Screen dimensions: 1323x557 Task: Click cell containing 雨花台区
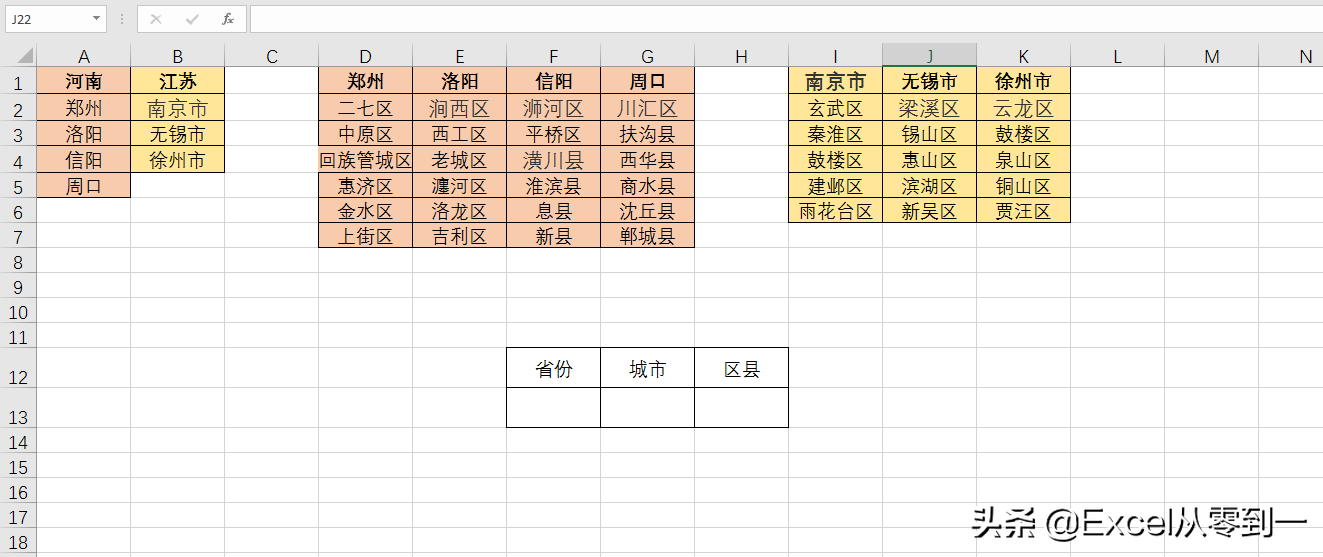(x=835, y=210)
